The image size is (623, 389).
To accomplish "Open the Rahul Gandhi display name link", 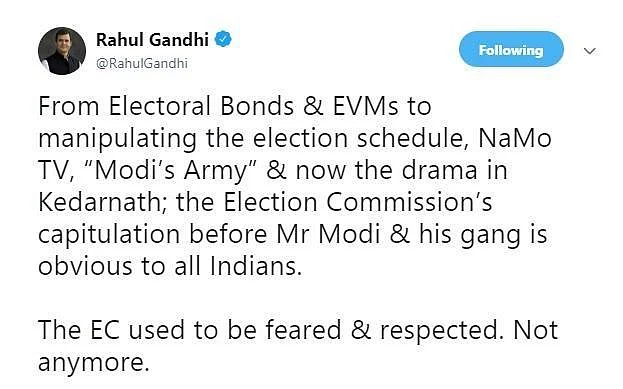I will pyautogui.click(x=152, y=39).
